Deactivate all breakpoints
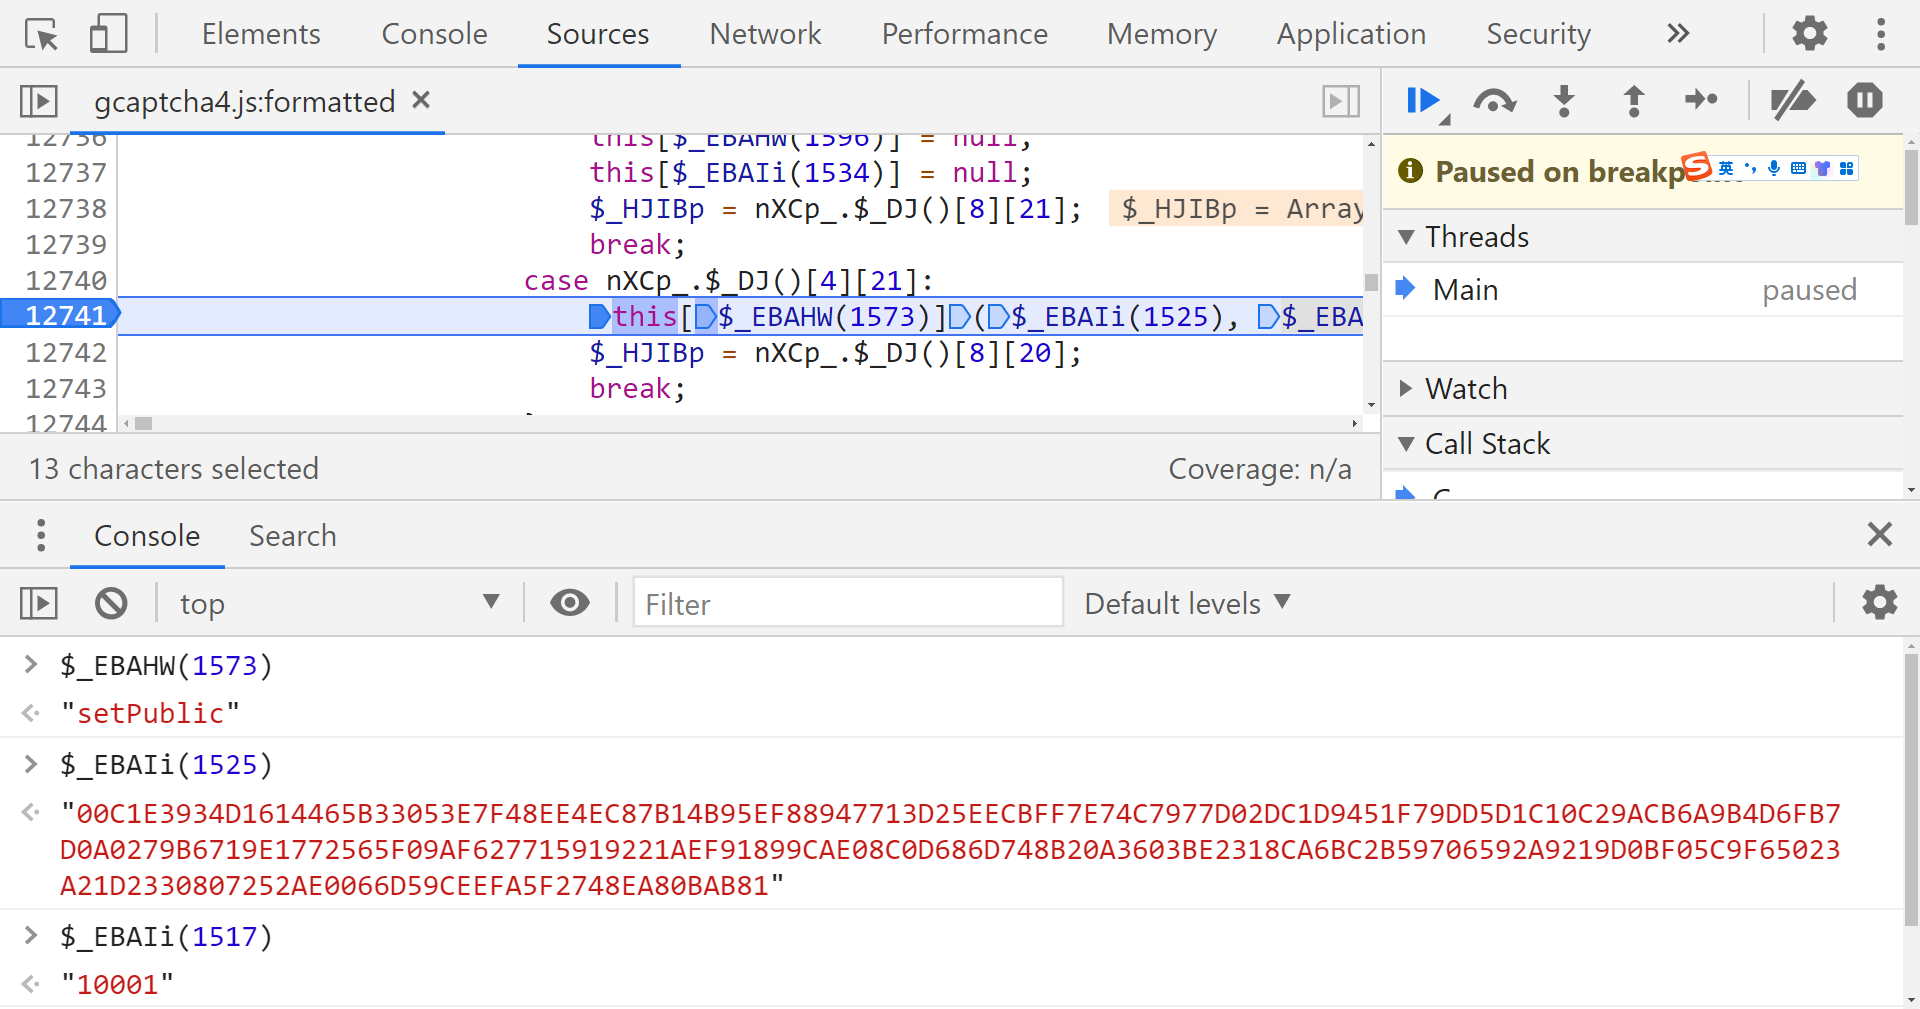Screen dimensions: 1920x1009 pos(1792,100)
